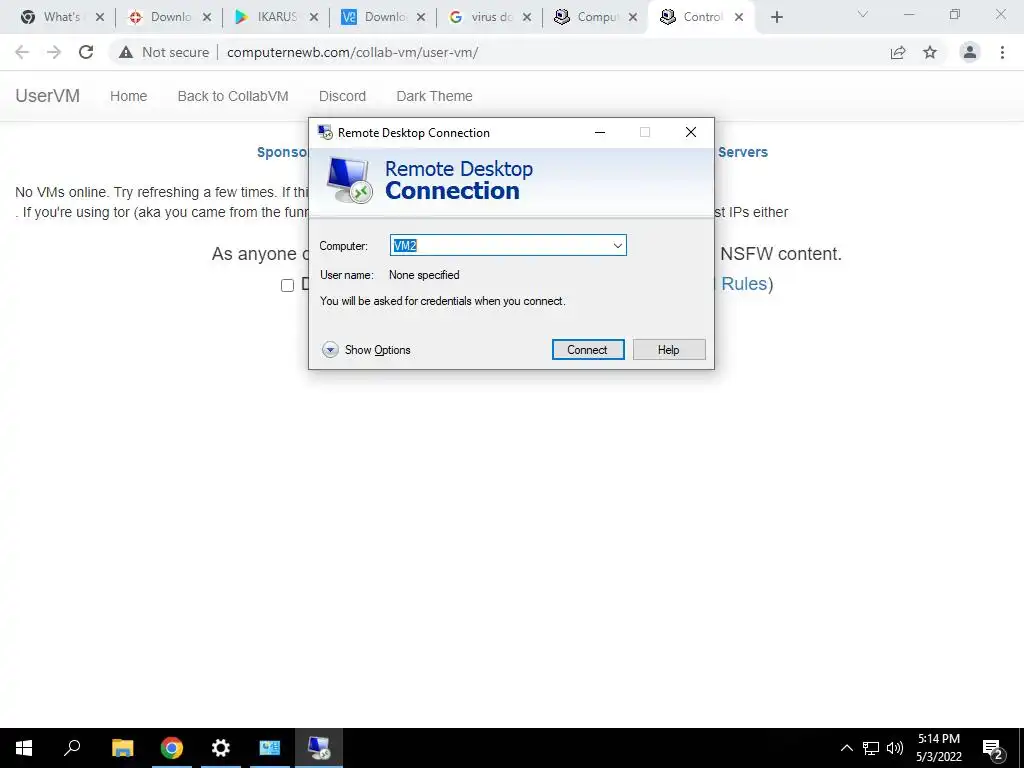
Task: Click the Remote Desktop taskbar icon
Action: pos(319,748)
